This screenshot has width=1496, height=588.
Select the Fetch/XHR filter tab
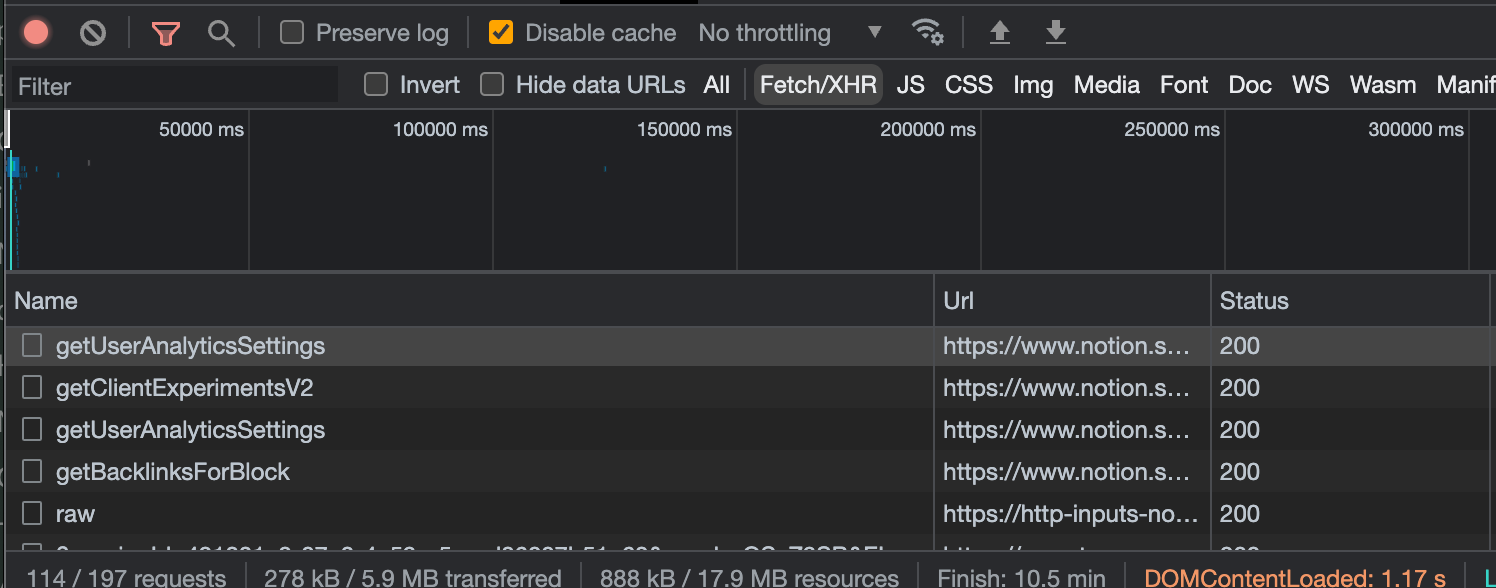pyautogui.click(x=818, y=85)
